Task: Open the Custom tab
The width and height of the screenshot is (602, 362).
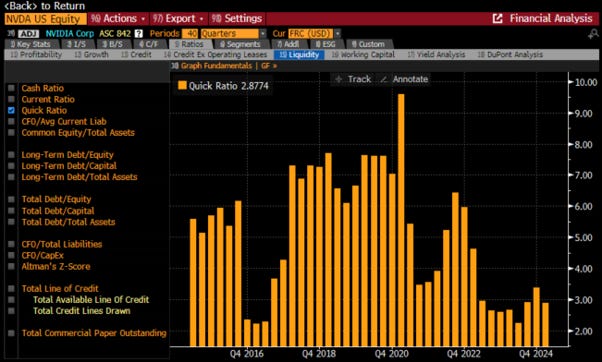Action: (369, 44)
